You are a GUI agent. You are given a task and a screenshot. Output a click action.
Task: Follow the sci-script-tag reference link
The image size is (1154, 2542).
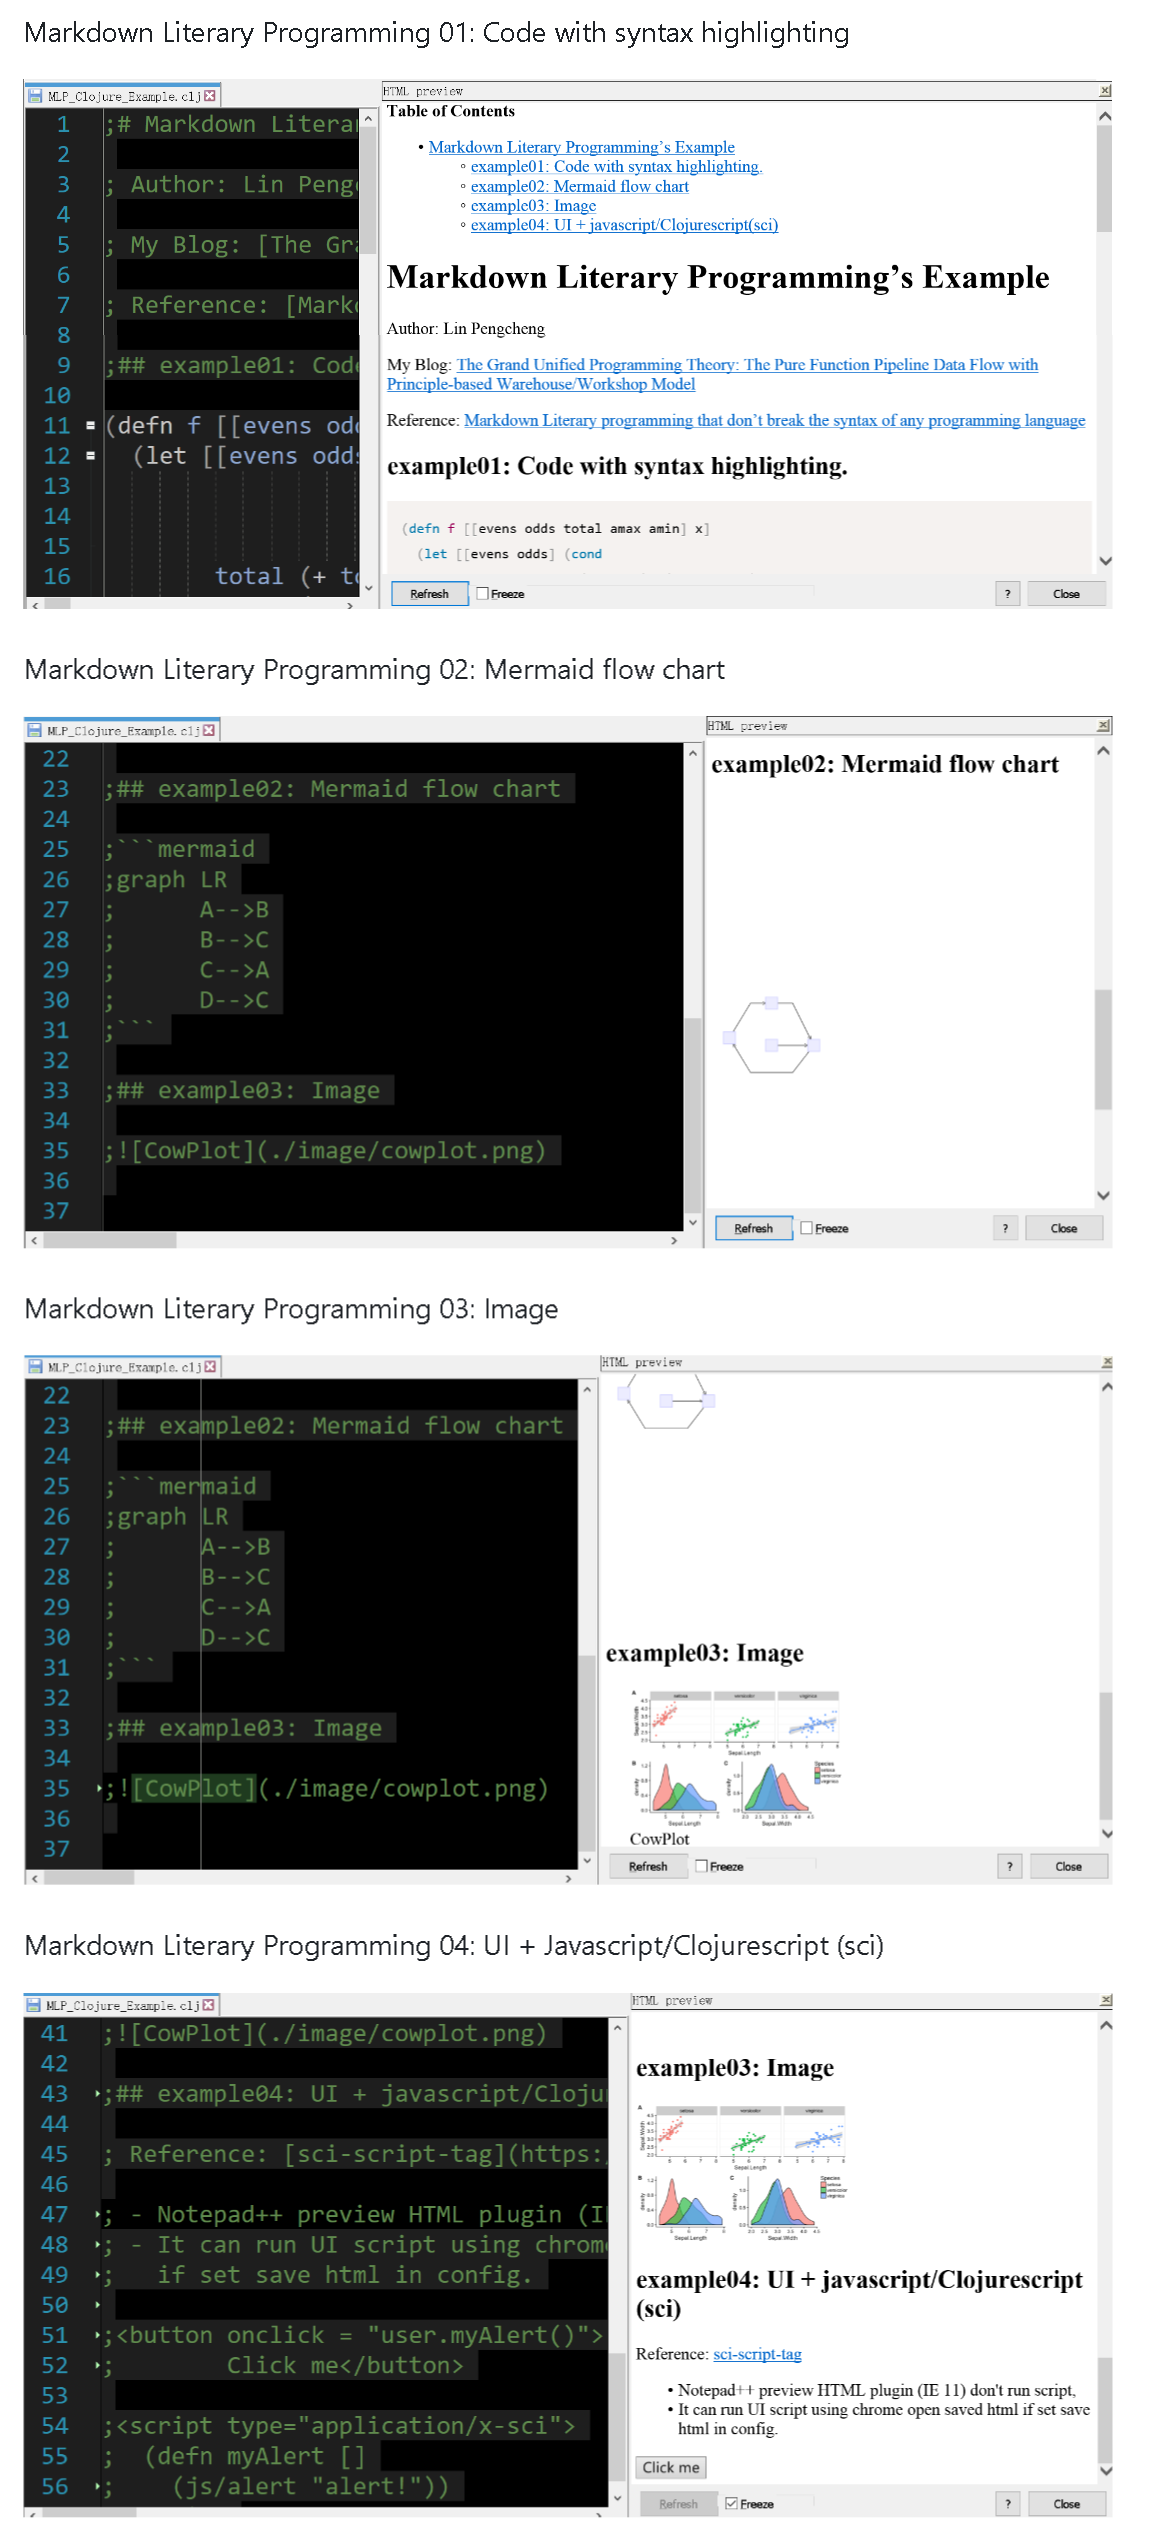click(x=757, y=2353)
